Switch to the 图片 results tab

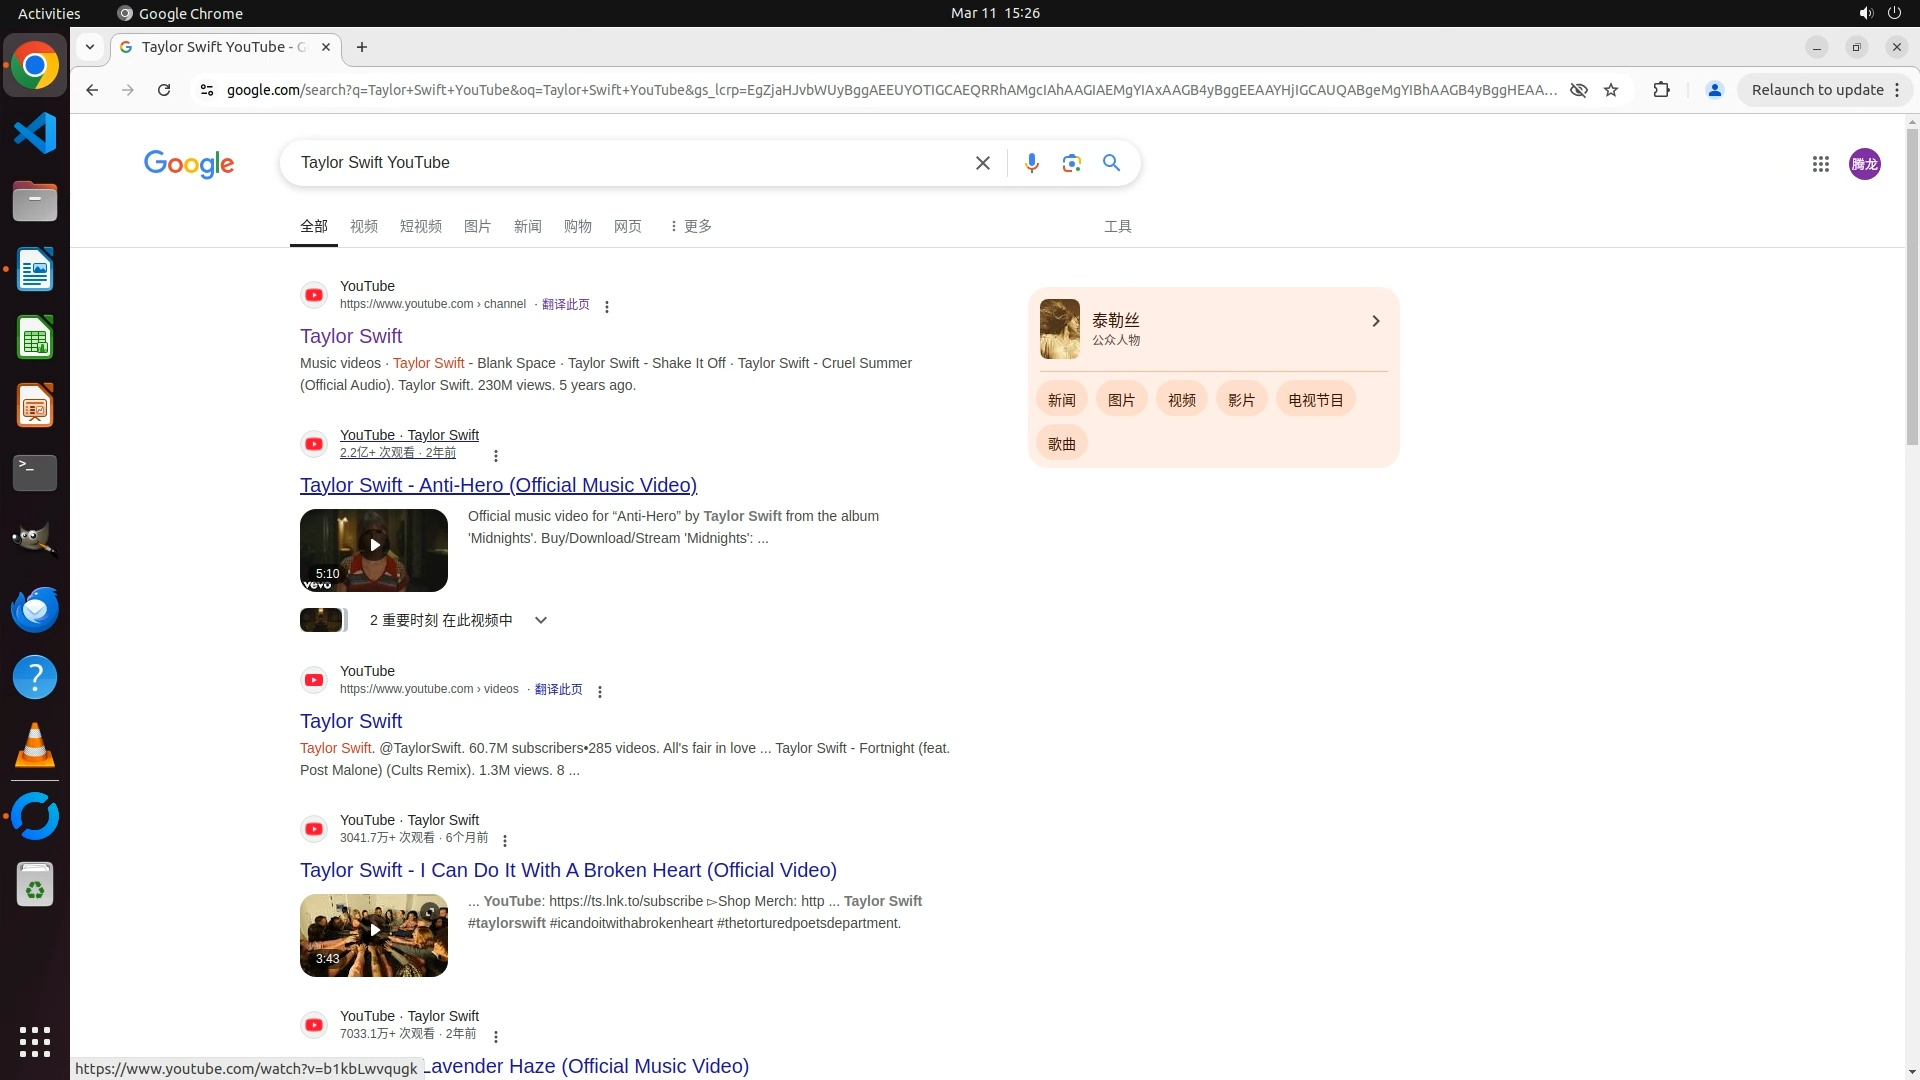click(477, 226)
